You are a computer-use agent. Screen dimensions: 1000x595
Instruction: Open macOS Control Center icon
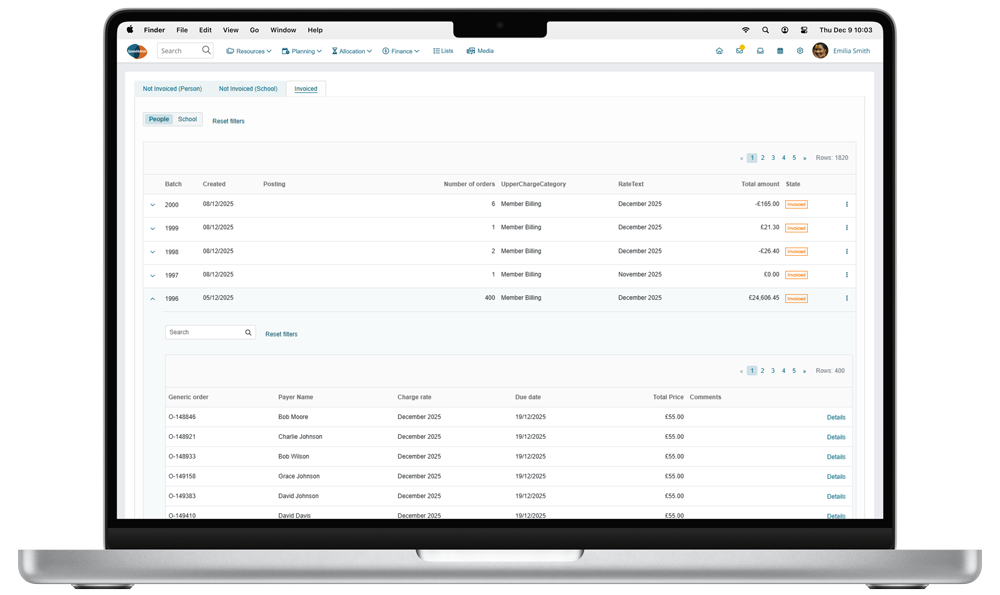pyautogui.click(x=804, y=30)
